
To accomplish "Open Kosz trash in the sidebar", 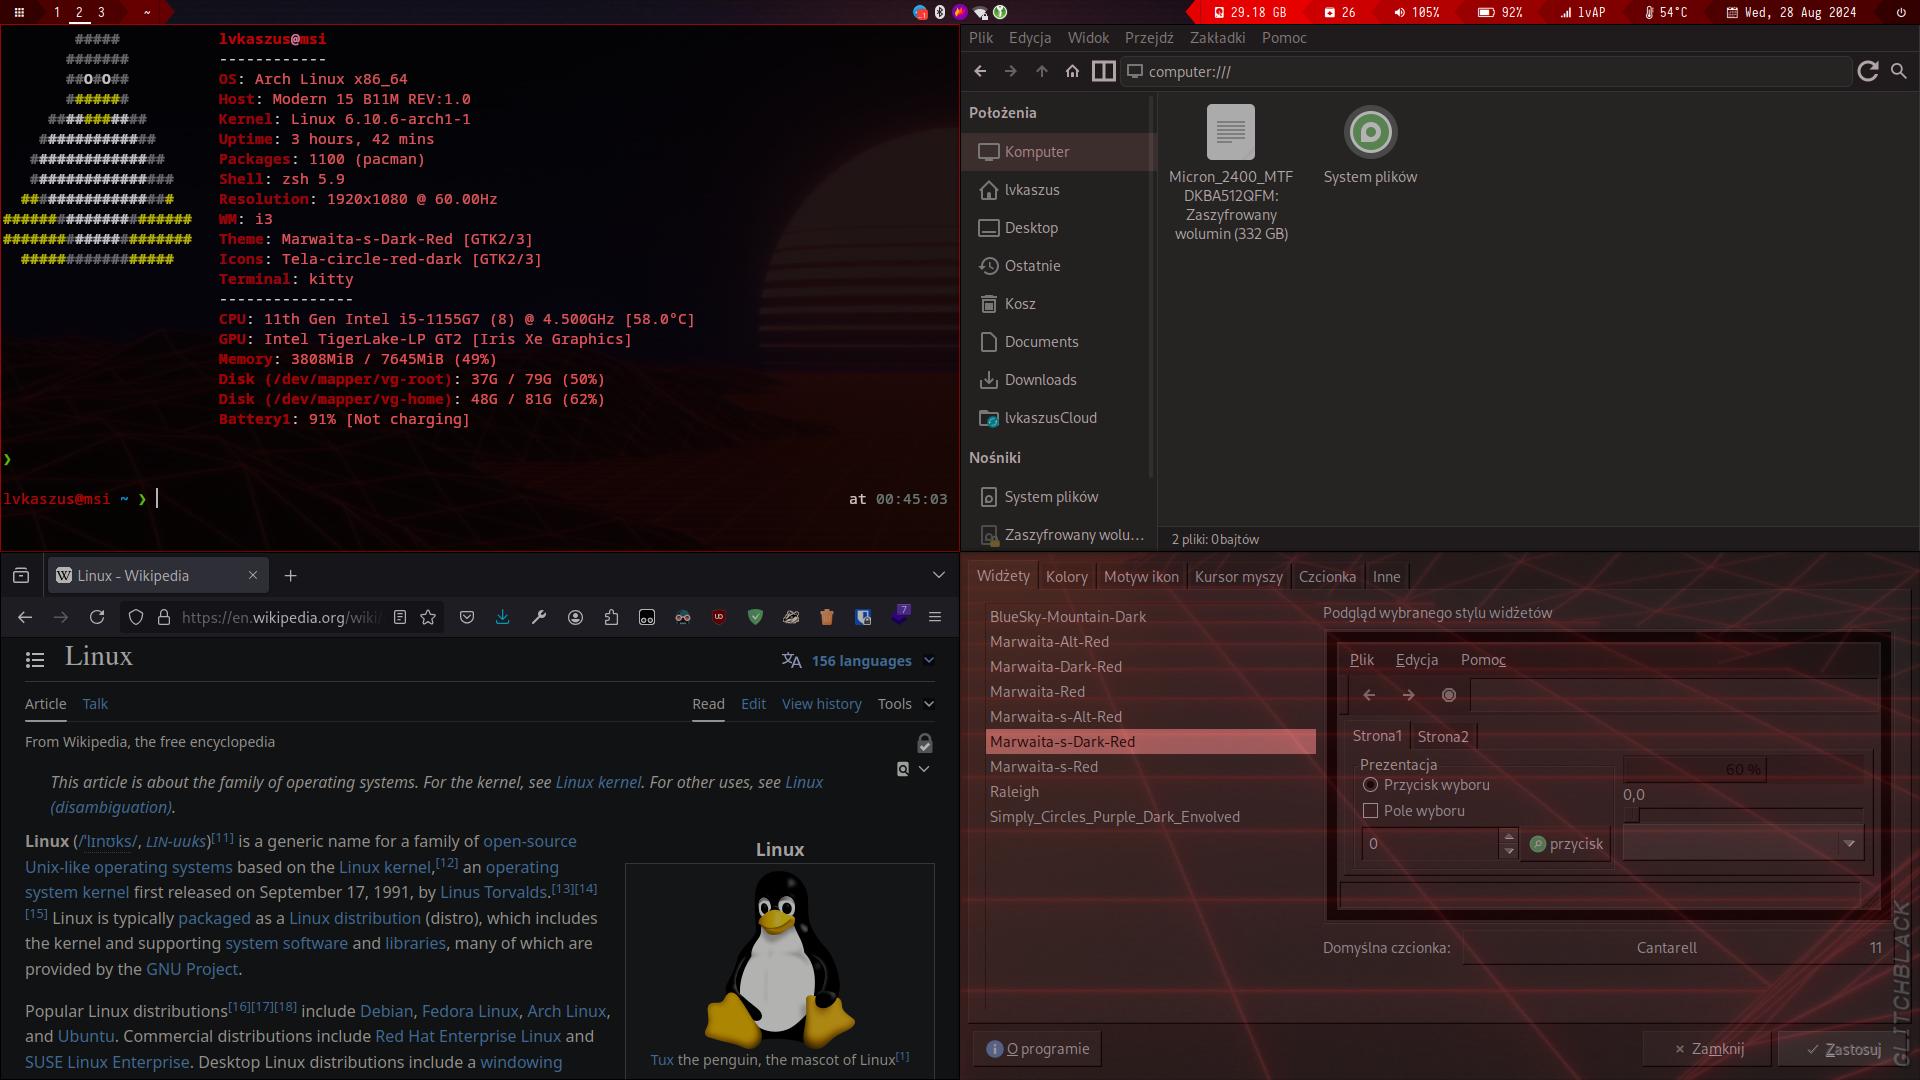I will 1056,304.
